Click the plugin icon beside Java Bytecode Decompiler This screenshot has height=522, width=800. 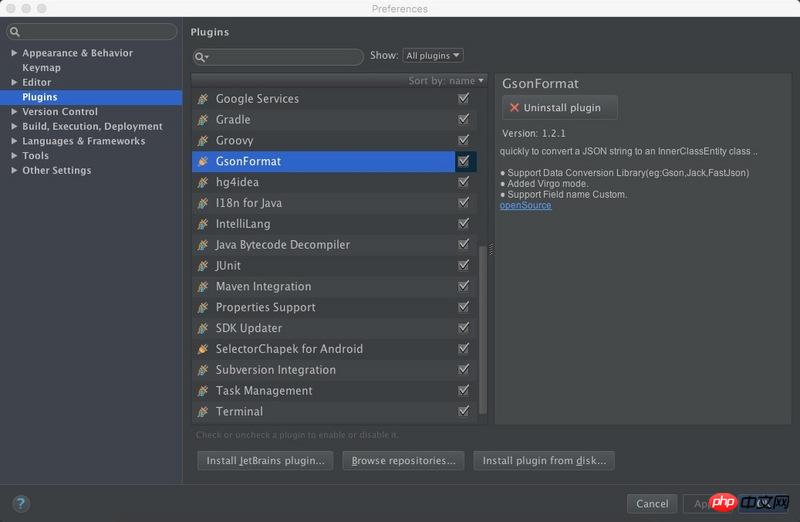point(203,245)
